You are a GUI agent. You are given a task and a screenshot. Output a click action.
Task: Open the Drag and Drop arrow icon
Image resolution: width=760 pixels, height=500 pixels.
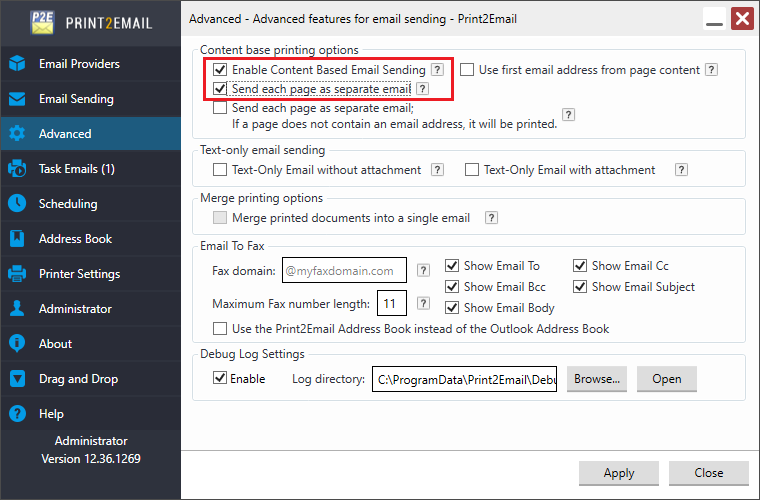tap(17, 378)
